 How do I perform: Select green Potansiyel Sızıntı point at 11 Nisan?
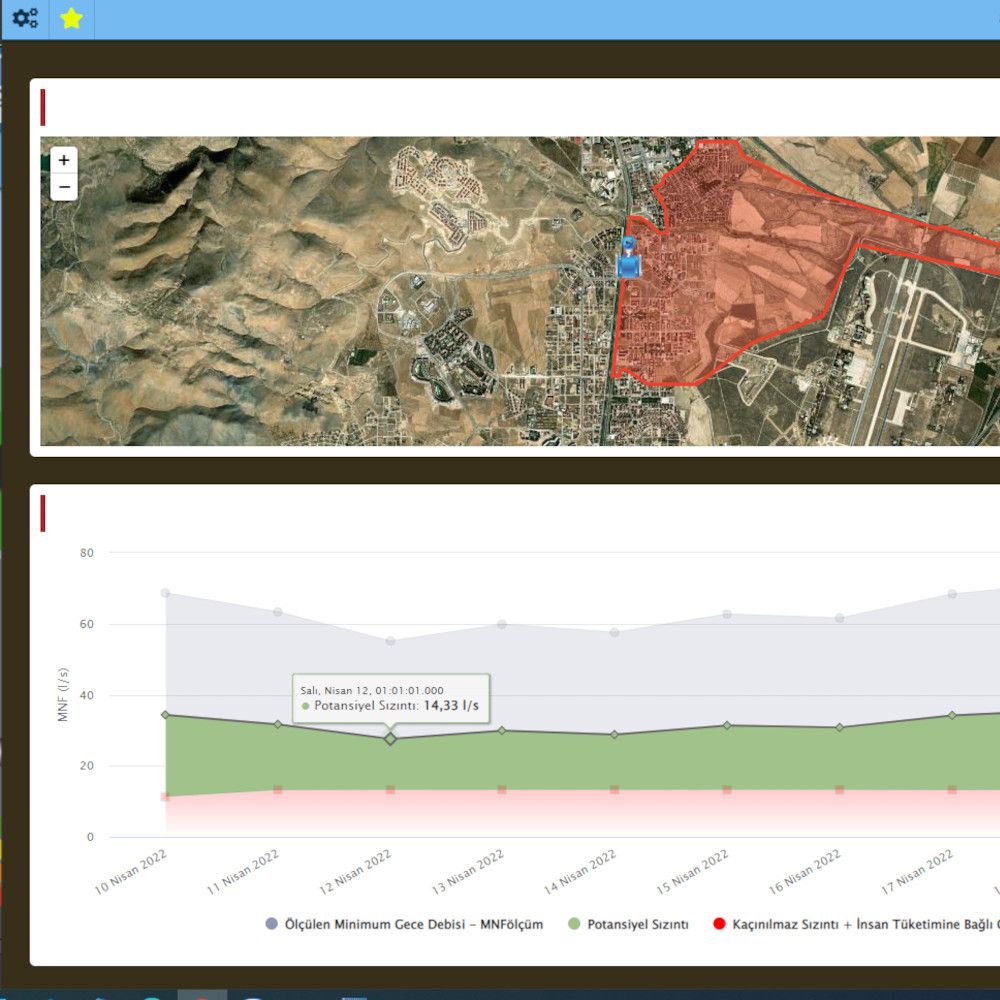point(278,724)
